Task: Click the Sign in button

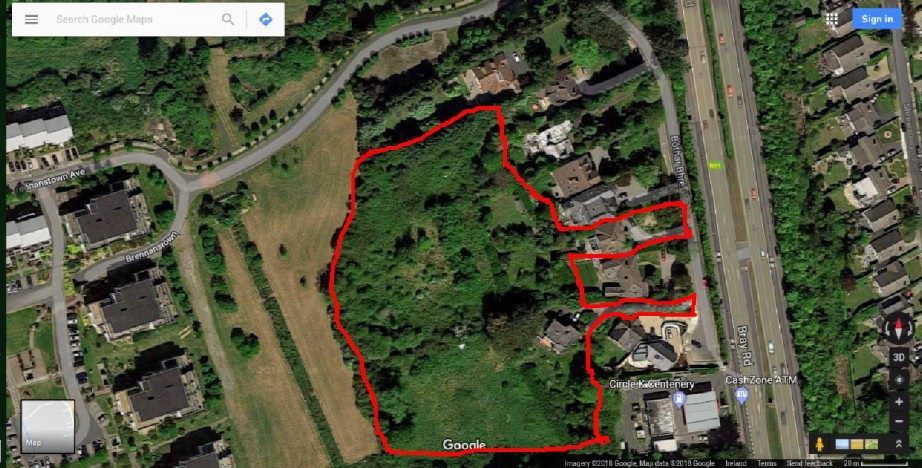Action: pos(877,19)
